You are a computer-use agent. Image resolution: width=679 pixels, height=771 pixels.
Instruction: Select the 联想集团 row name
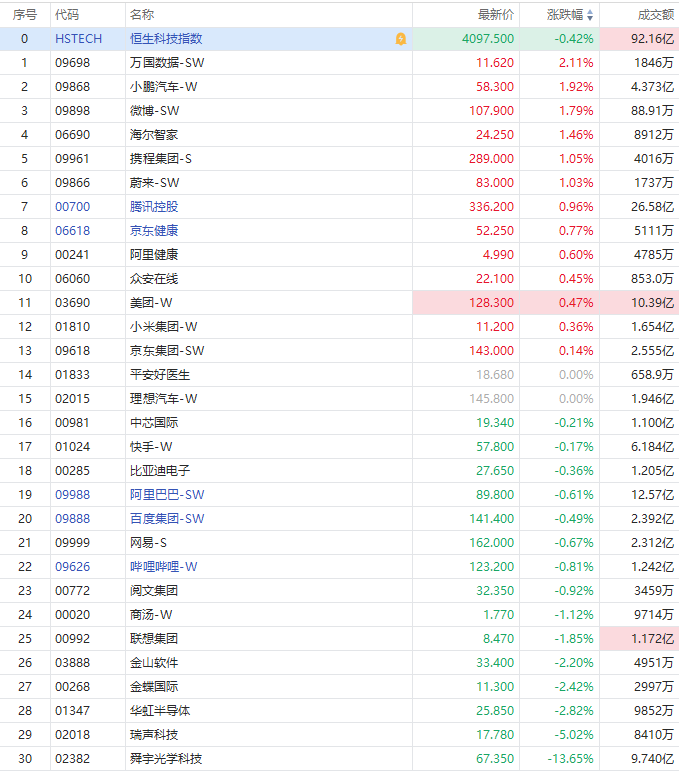154,639
